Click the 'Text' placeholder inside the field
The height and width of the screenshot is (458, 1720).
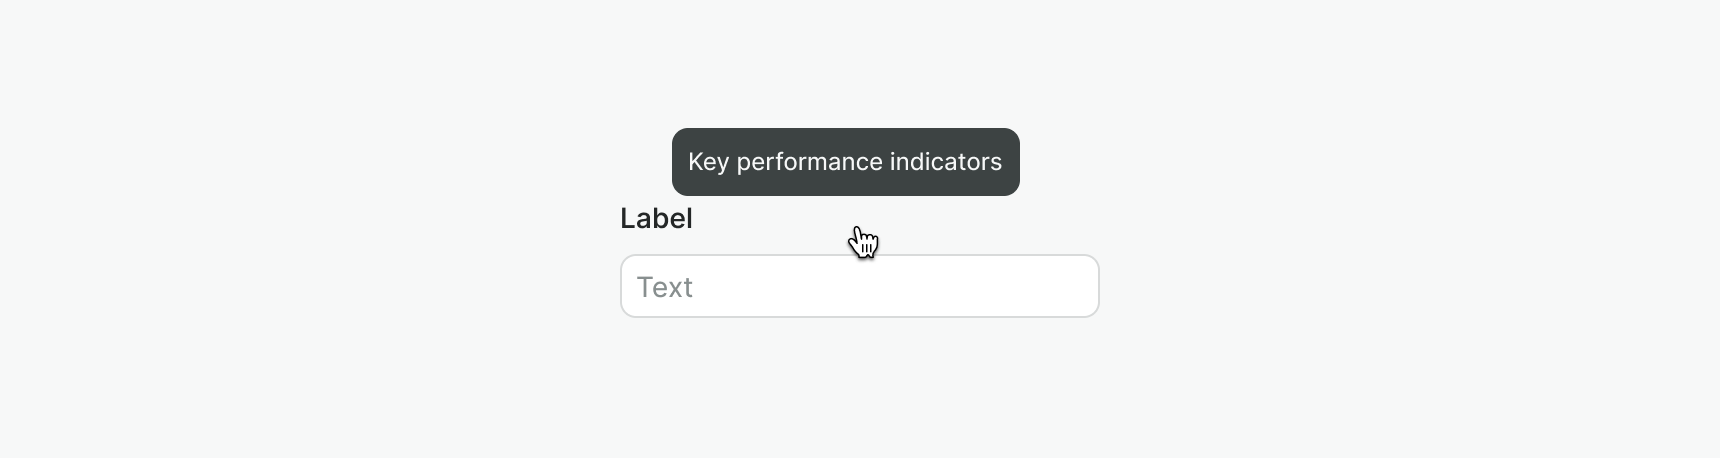point(665,288)
